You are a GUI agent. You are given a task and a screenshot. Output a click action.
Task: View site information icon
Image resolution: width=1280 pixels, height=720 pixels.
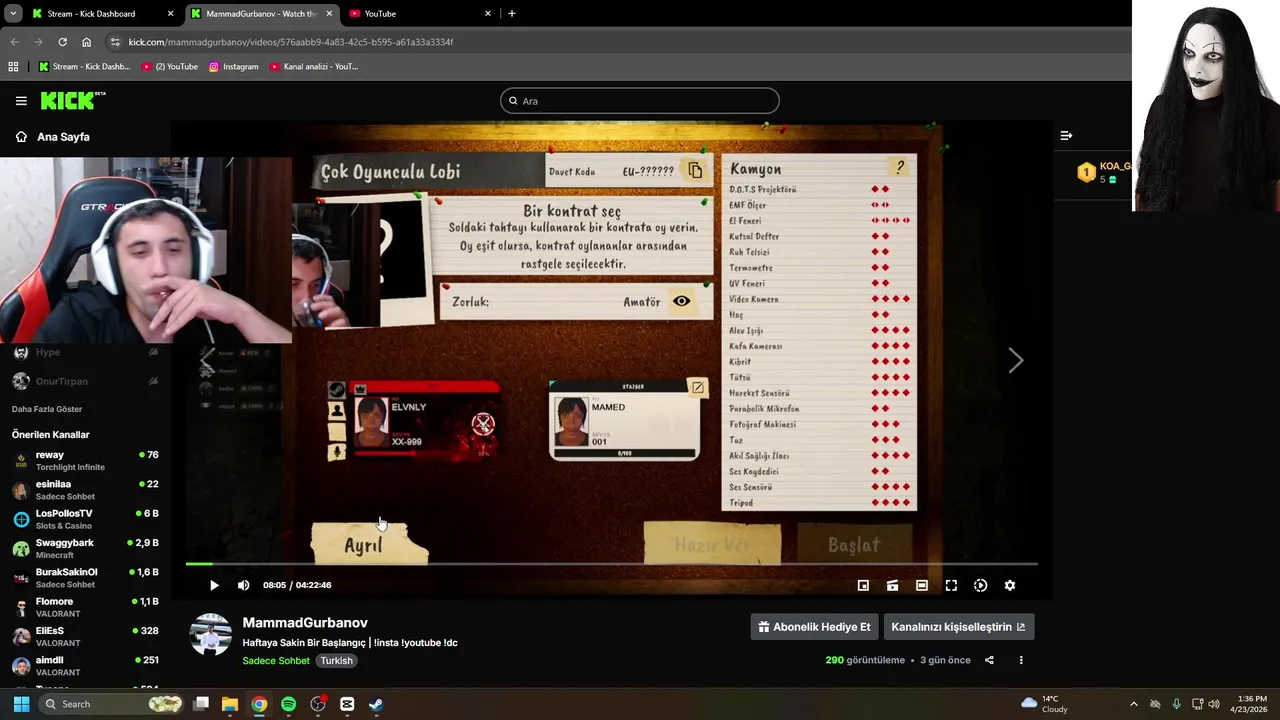pos(115,42)
